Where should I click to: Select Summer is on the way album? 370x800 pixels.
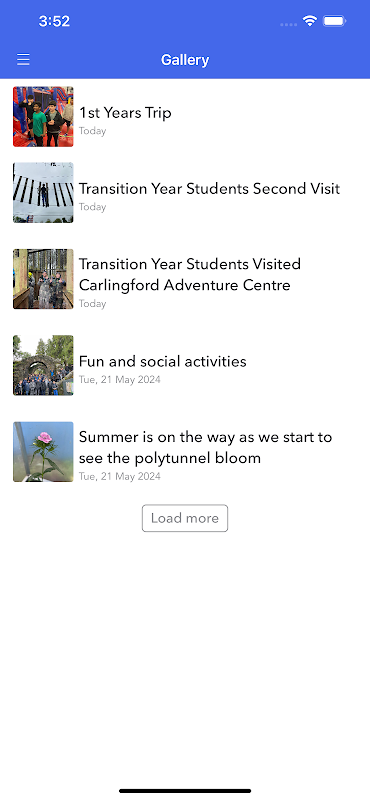pos(205,447)
